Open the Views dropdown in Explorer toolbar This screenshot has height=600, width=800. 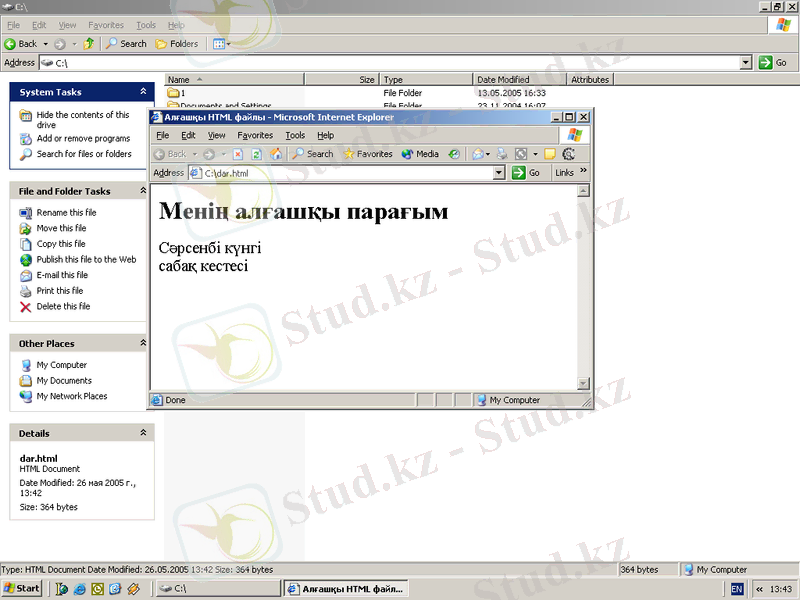(221, 44)
